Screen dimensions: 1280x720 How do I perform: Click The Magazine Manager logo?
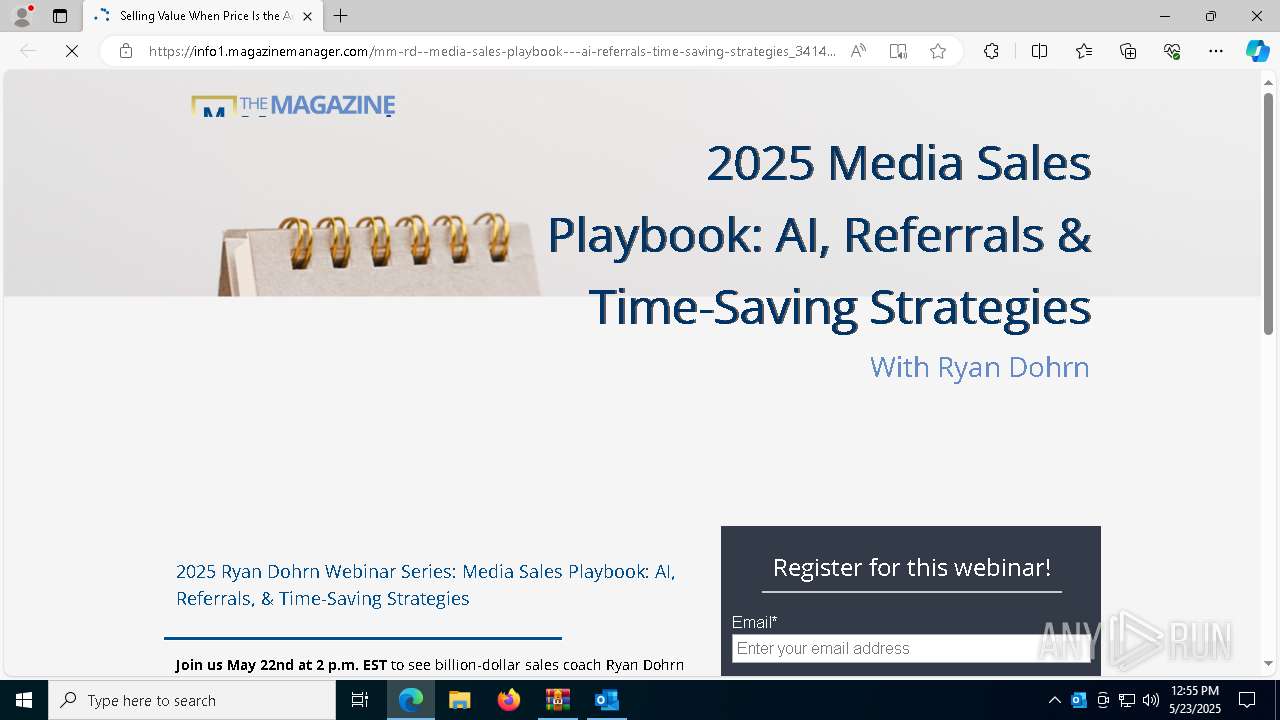(x=293, y=105)
